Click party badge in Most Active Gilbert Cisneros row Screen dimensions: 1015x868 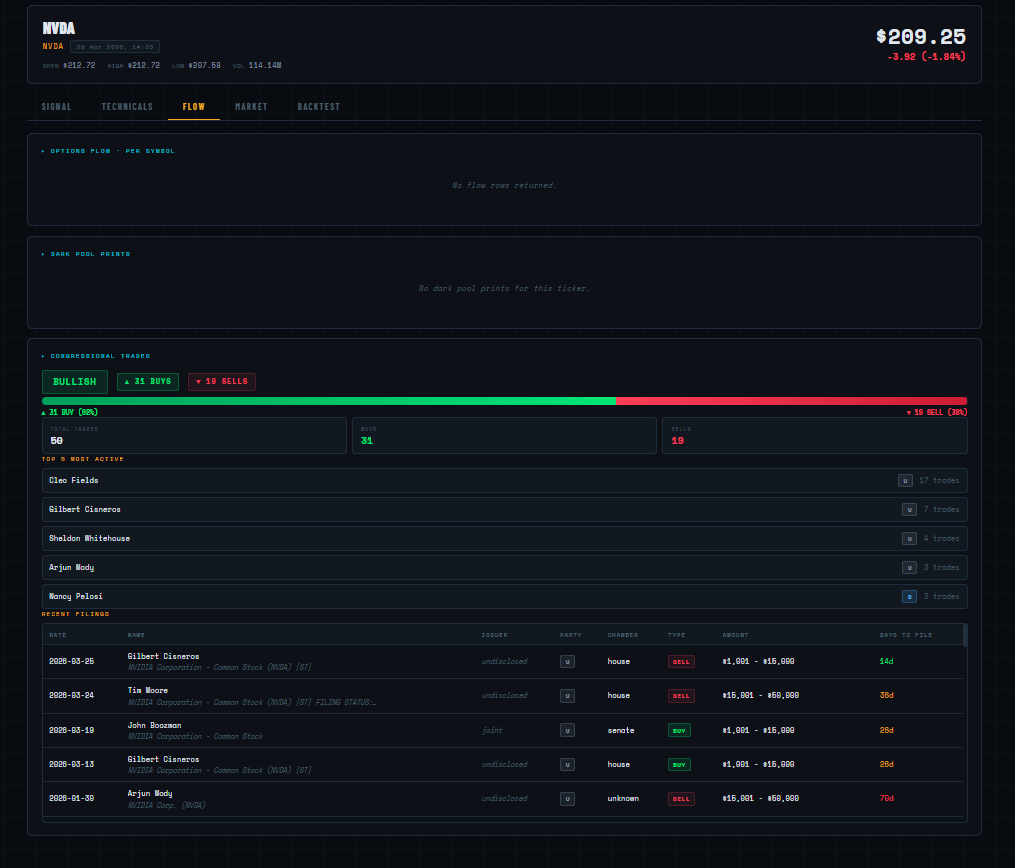coord(909,509)
